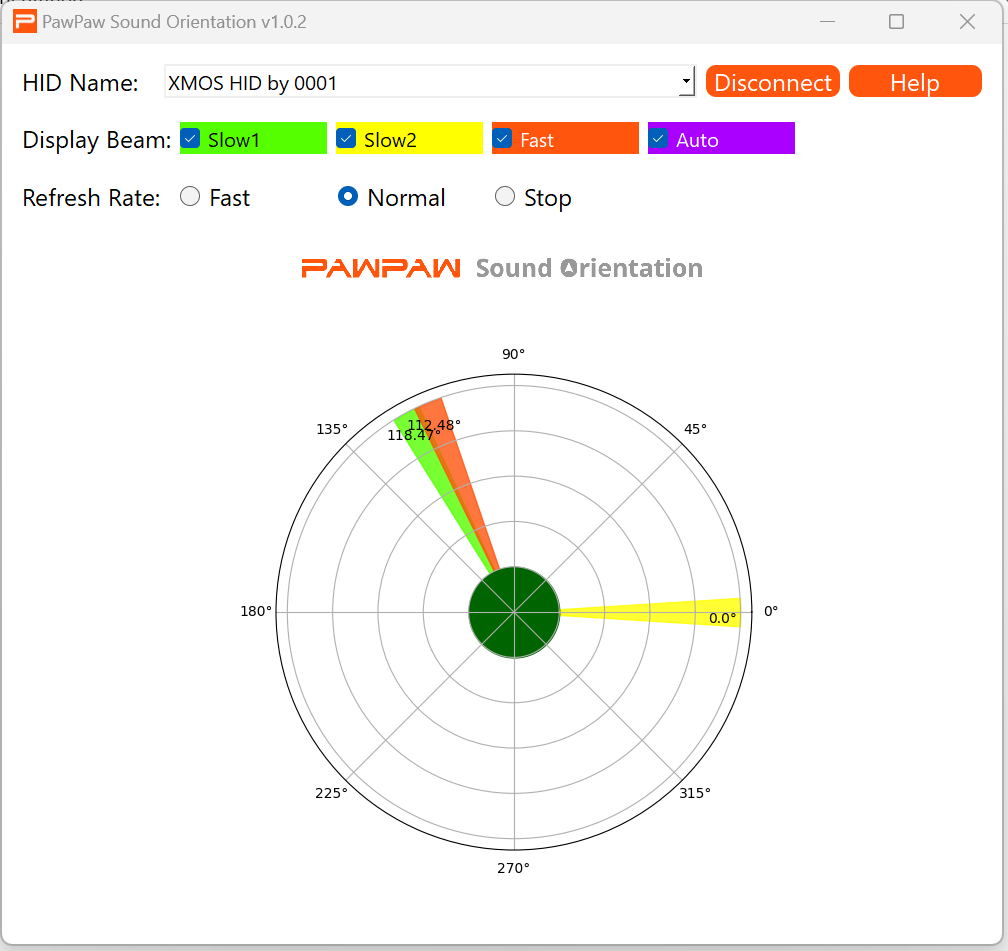Open Help
Screen dimensions: 1008x951
pyautogui.click(x=915, y=82)
